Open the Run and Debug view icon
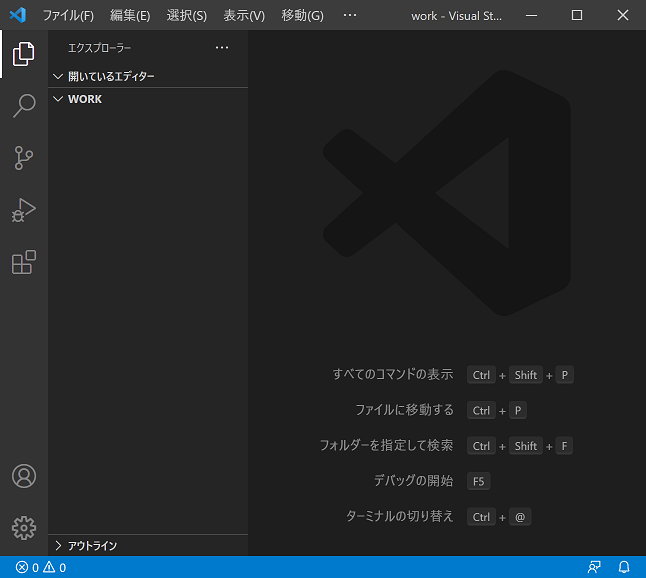The width and height of the screenshot is (646, 578). (23, 210)
